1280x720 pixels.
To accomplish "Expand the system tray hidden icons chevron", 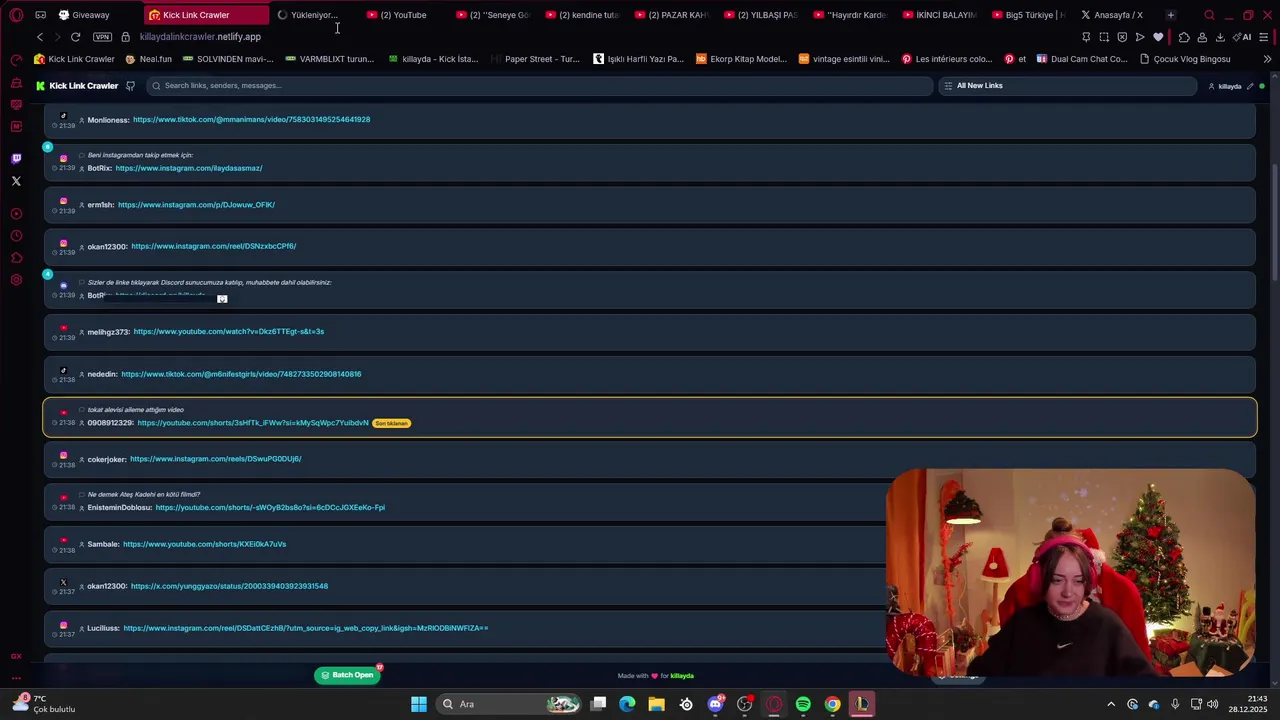I will tap(1110, 704).
